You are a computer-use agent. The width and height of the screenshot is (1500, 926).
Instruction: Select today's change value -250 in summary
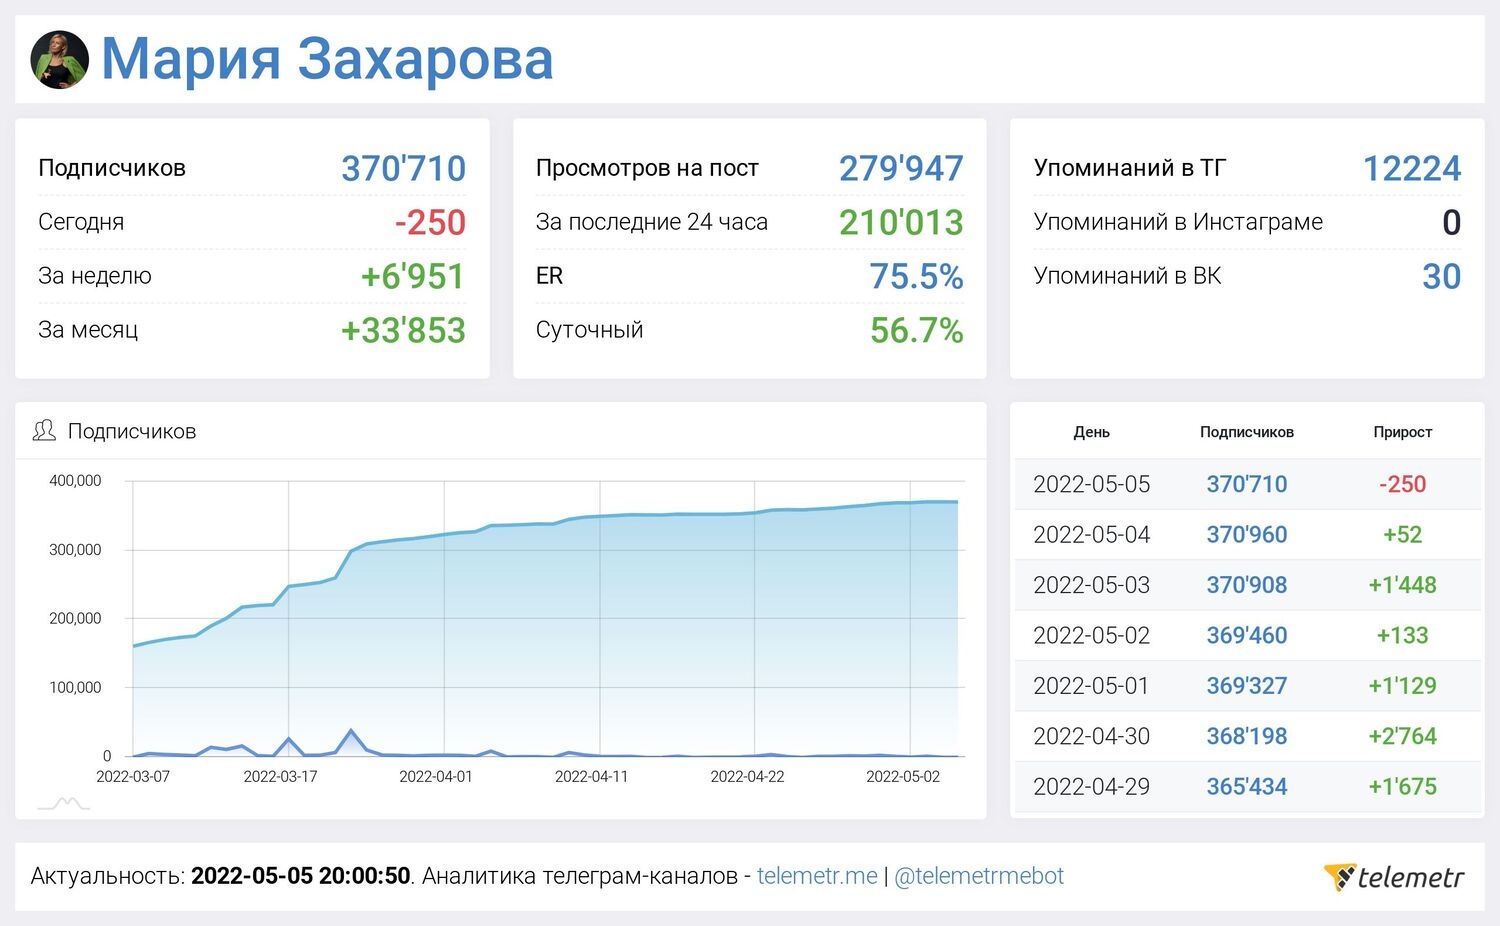[x=430, y=222]
